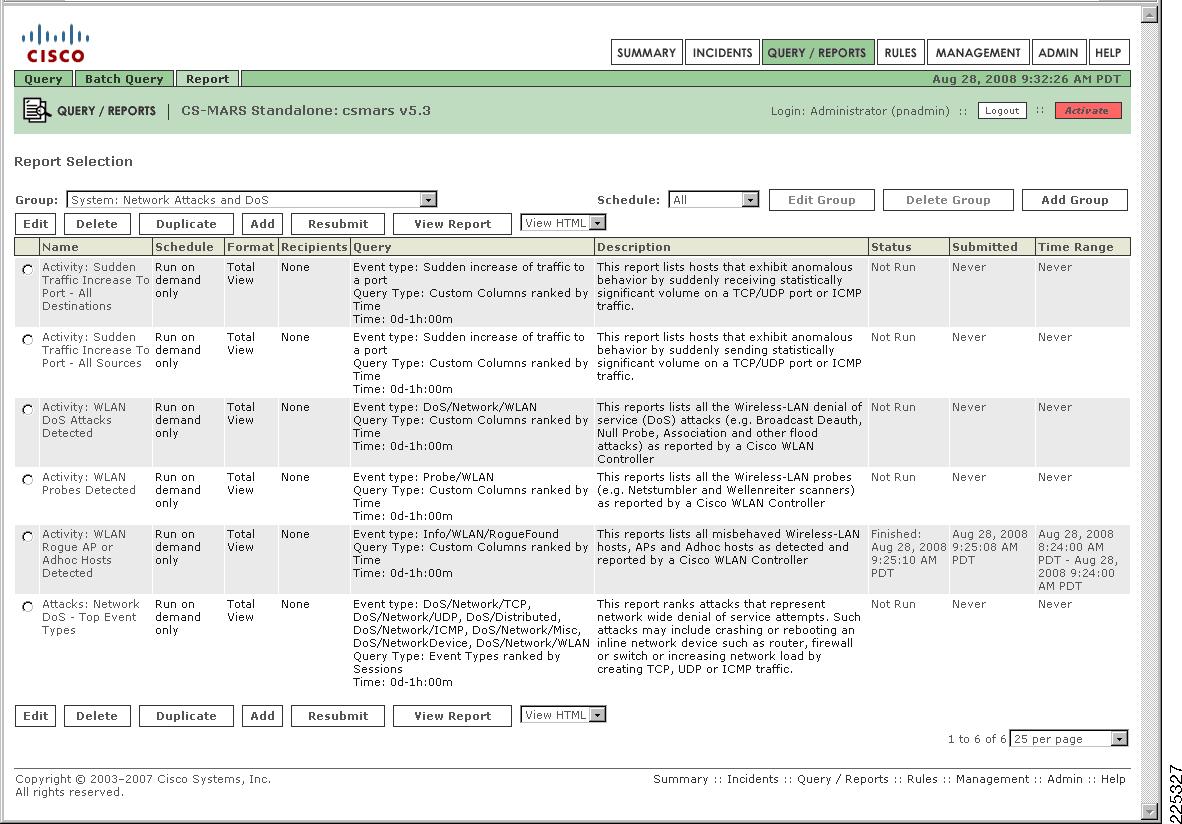
Task: Open the Management tab
Action: pos(978,53)
